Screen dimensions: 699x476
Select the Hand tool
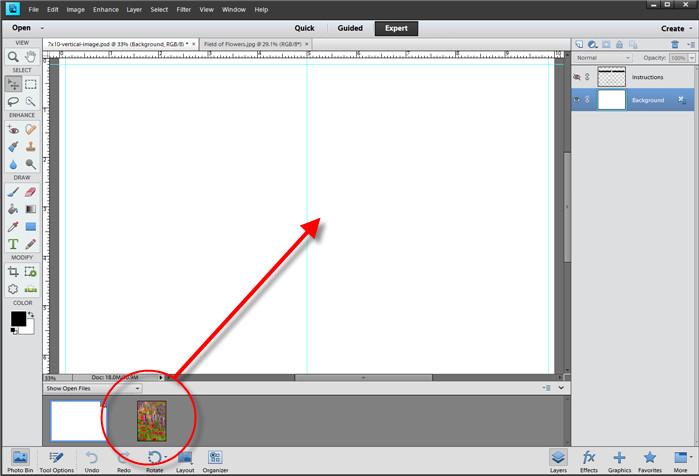pos(30,57)
